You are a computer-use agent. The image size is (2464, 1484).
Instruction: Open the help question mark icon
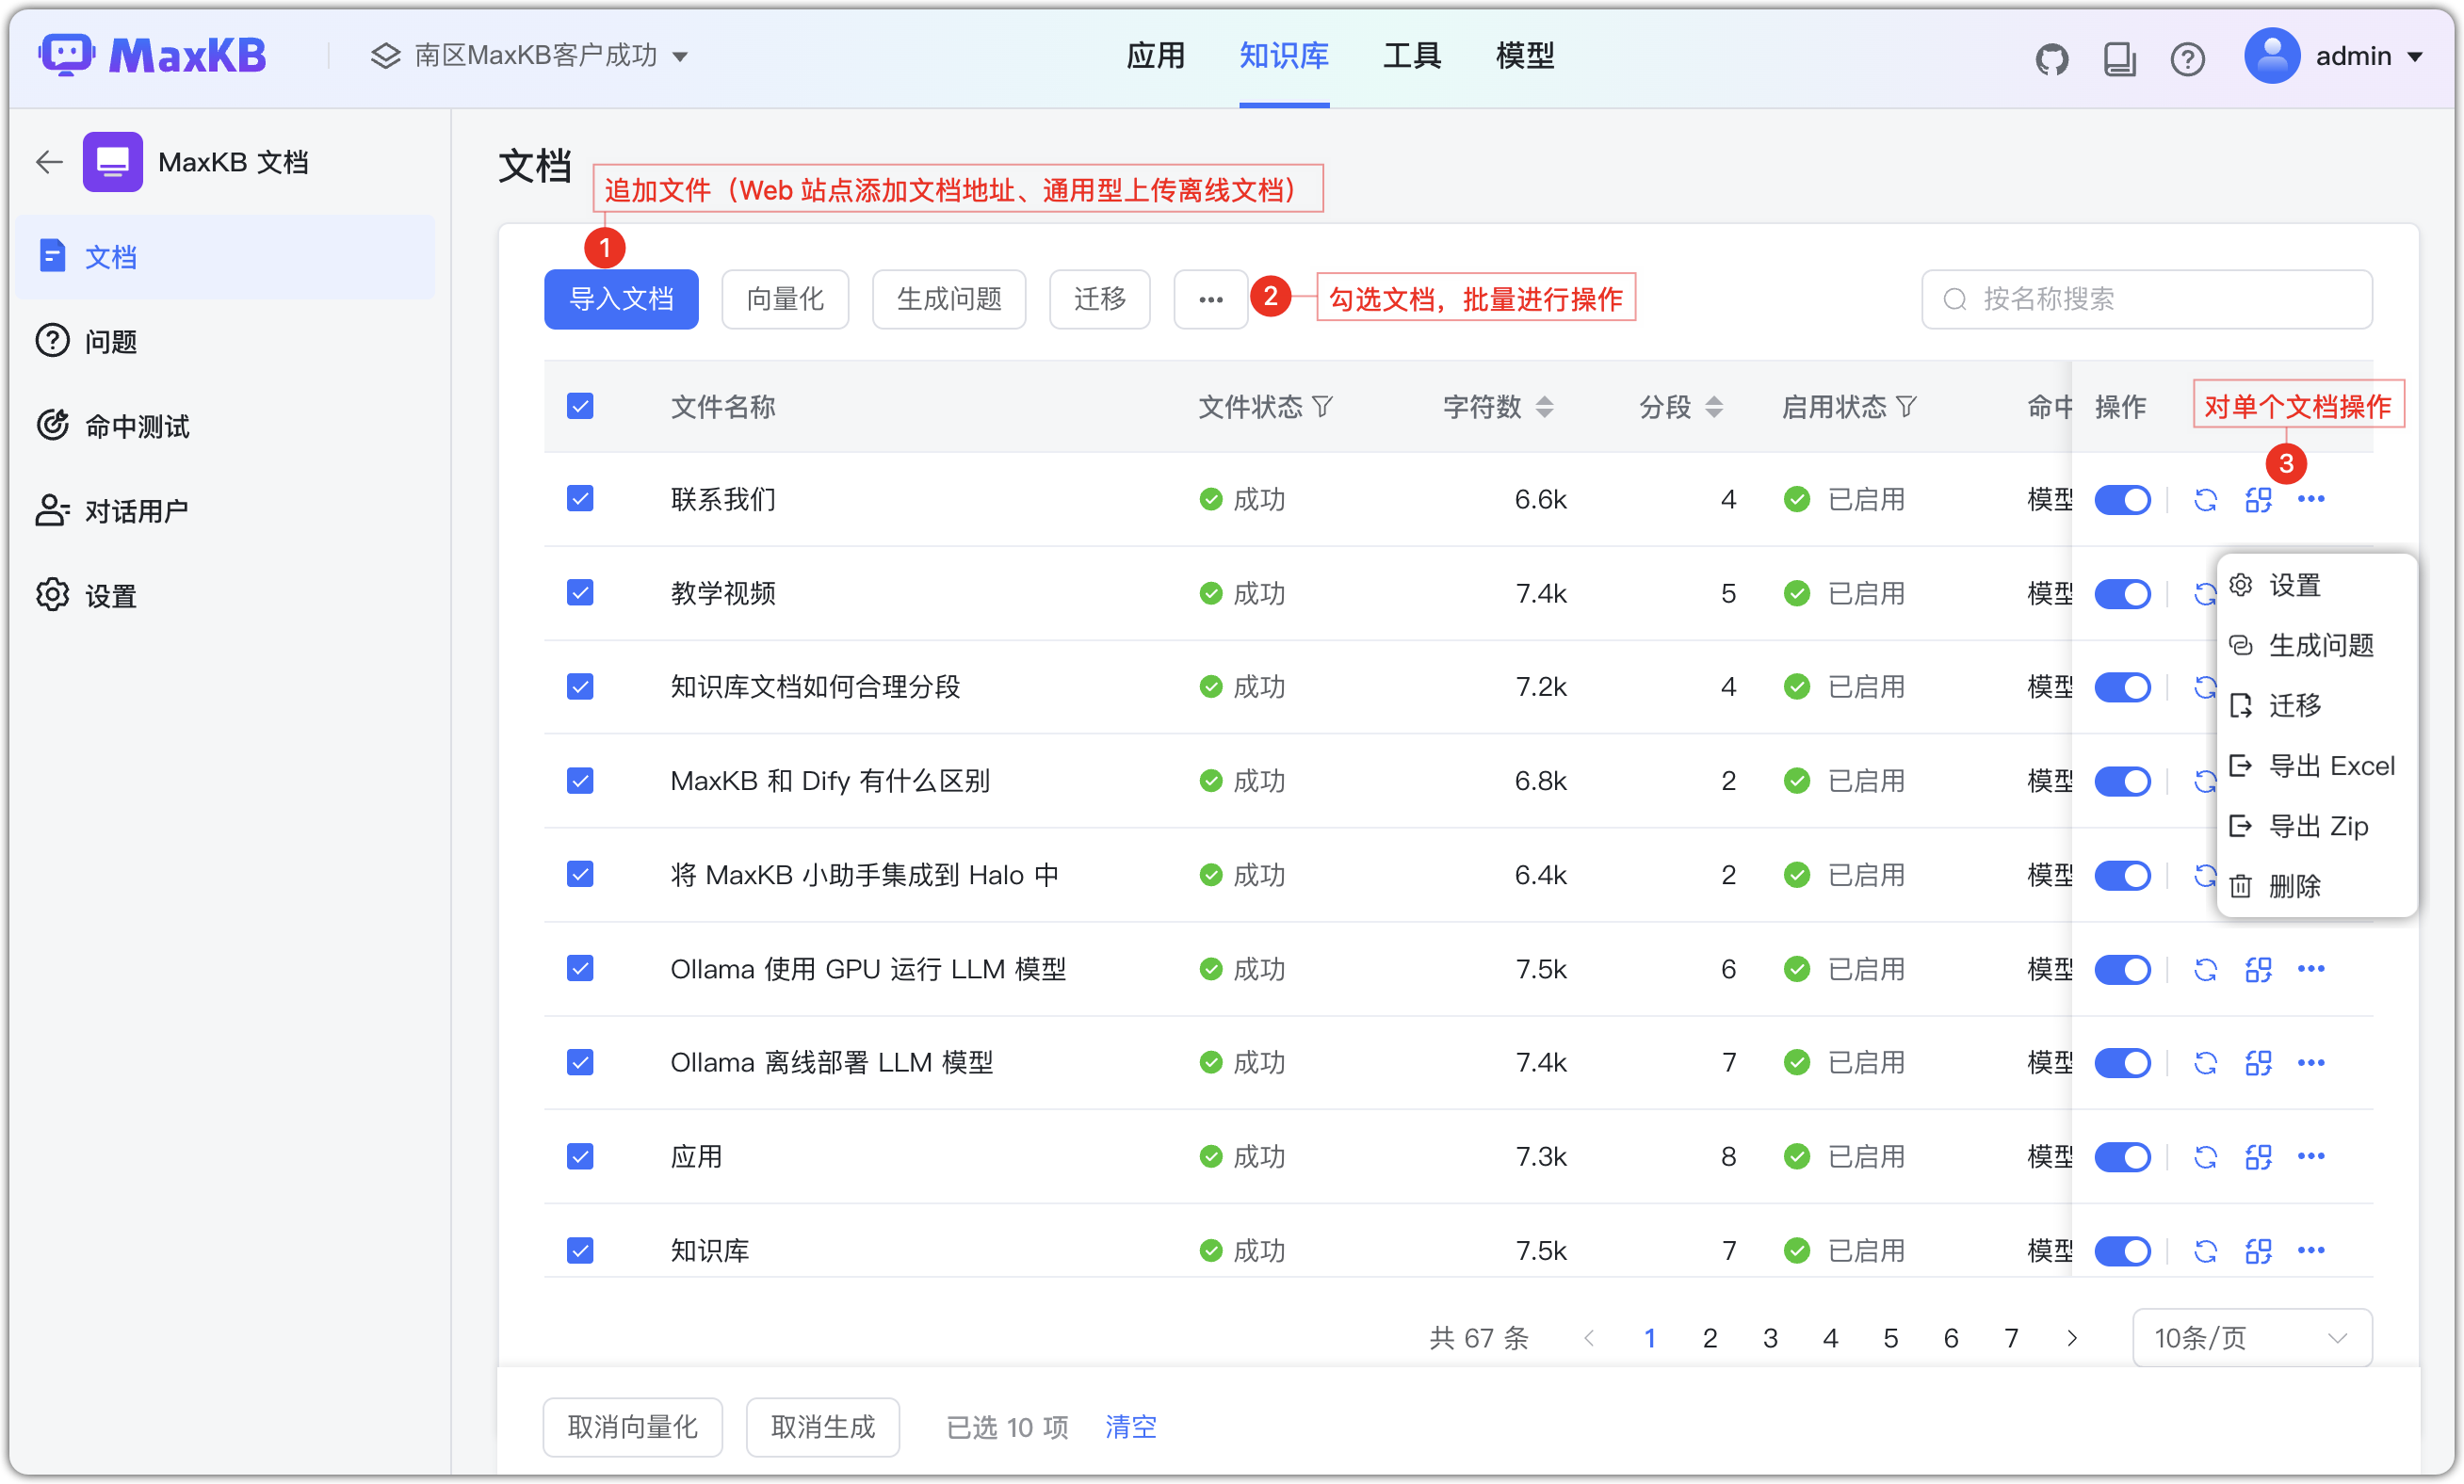coord(2187,58)
